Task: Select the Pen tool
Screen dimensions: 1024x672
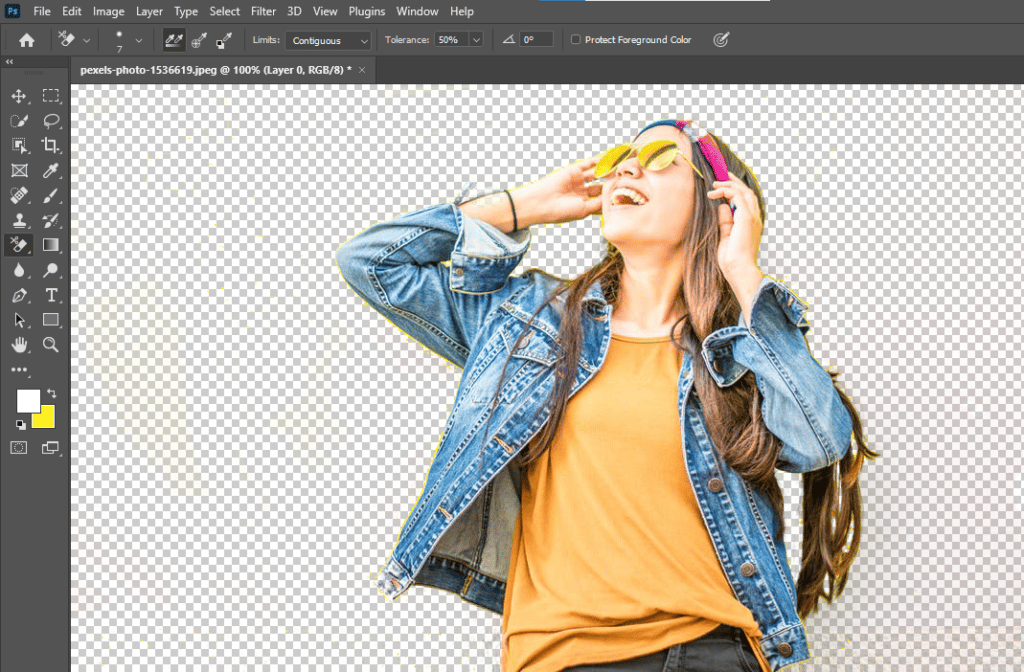Action: pyautogui.click(x=19, y=295)
